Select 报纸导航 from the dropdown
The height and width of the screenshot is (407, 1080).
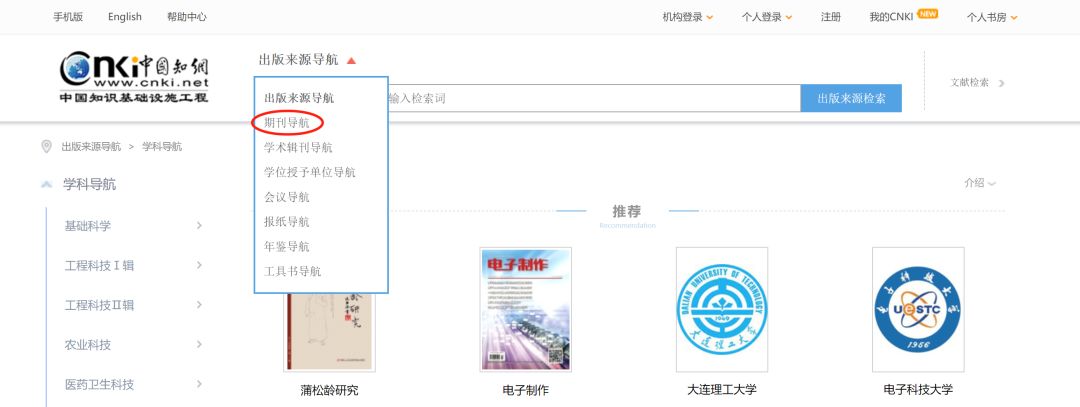tap(287, 222)
